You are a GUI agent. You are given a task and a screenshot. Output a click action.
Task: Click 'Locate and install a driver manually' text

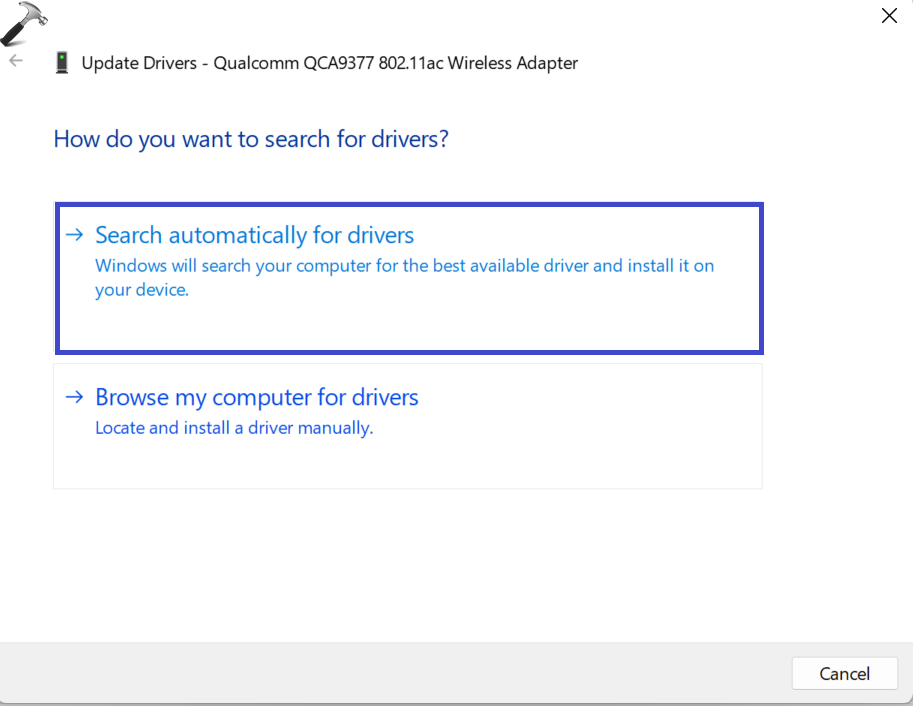233,428
